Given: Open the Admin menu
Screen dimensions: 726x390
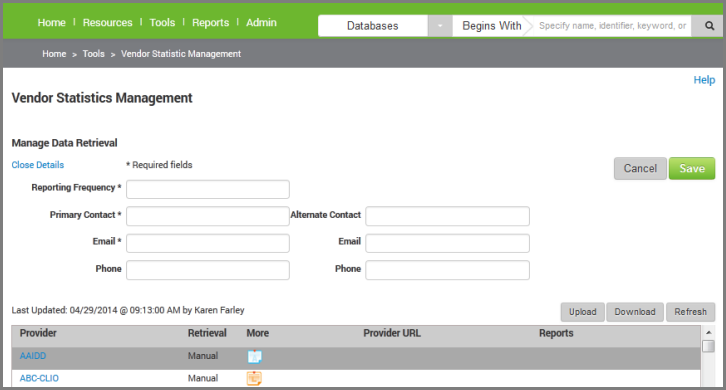Looking at the screenshot, I should click(261, 22).
